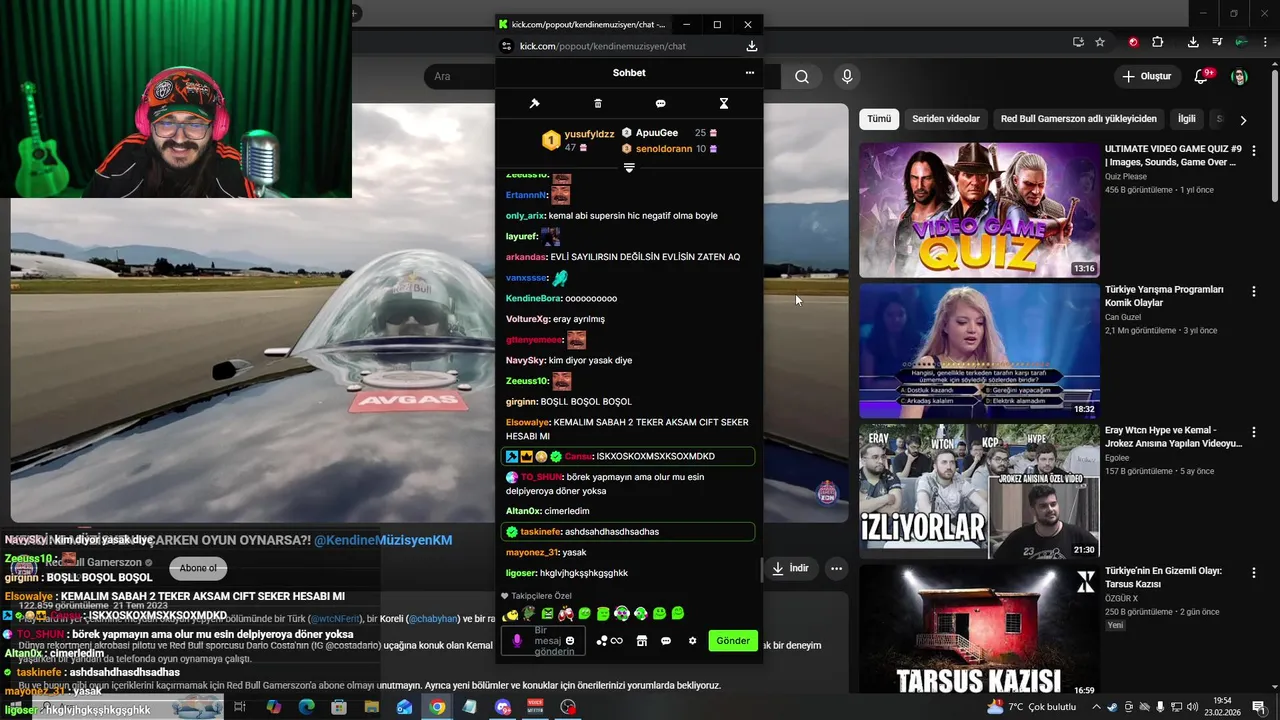Open YouTube notifications bell
This screenshot has height=720, width=1280.
pyautogui.click(x=1202, y=77)
